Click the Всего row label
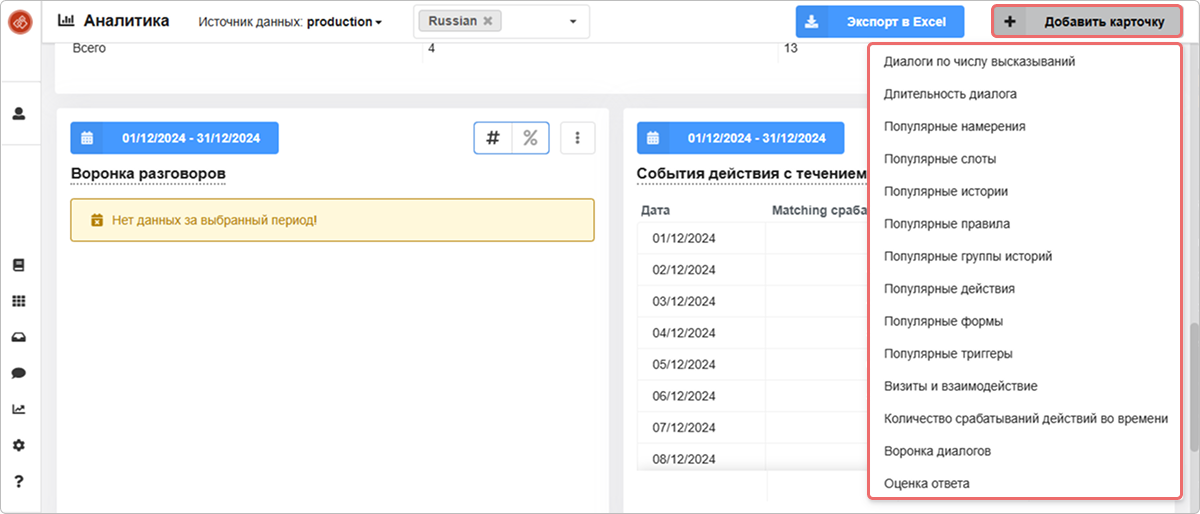The image size is (1200, 514). point(89,49)
